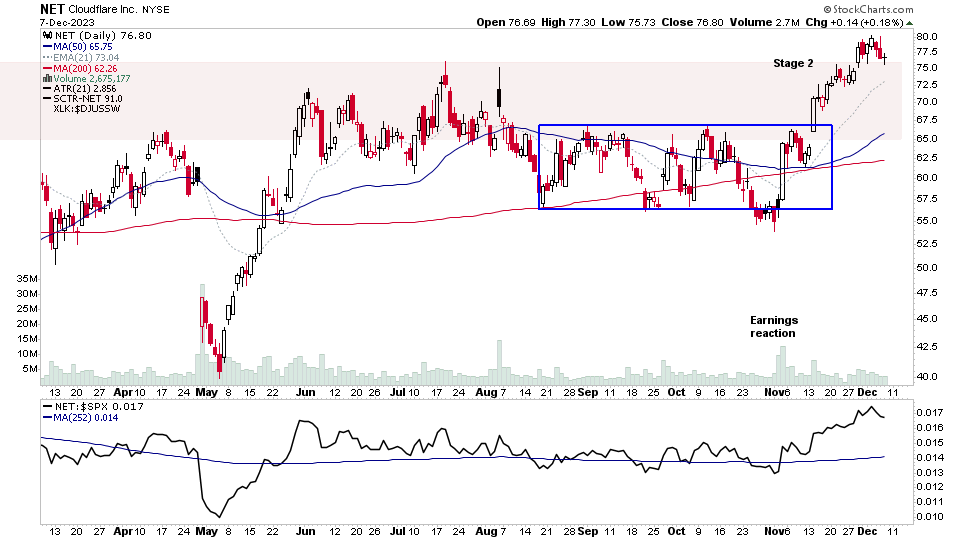The image size is (960, 540).
Task: Click the 0.010 relative strength axis label
Action: [x=929, y=517]
